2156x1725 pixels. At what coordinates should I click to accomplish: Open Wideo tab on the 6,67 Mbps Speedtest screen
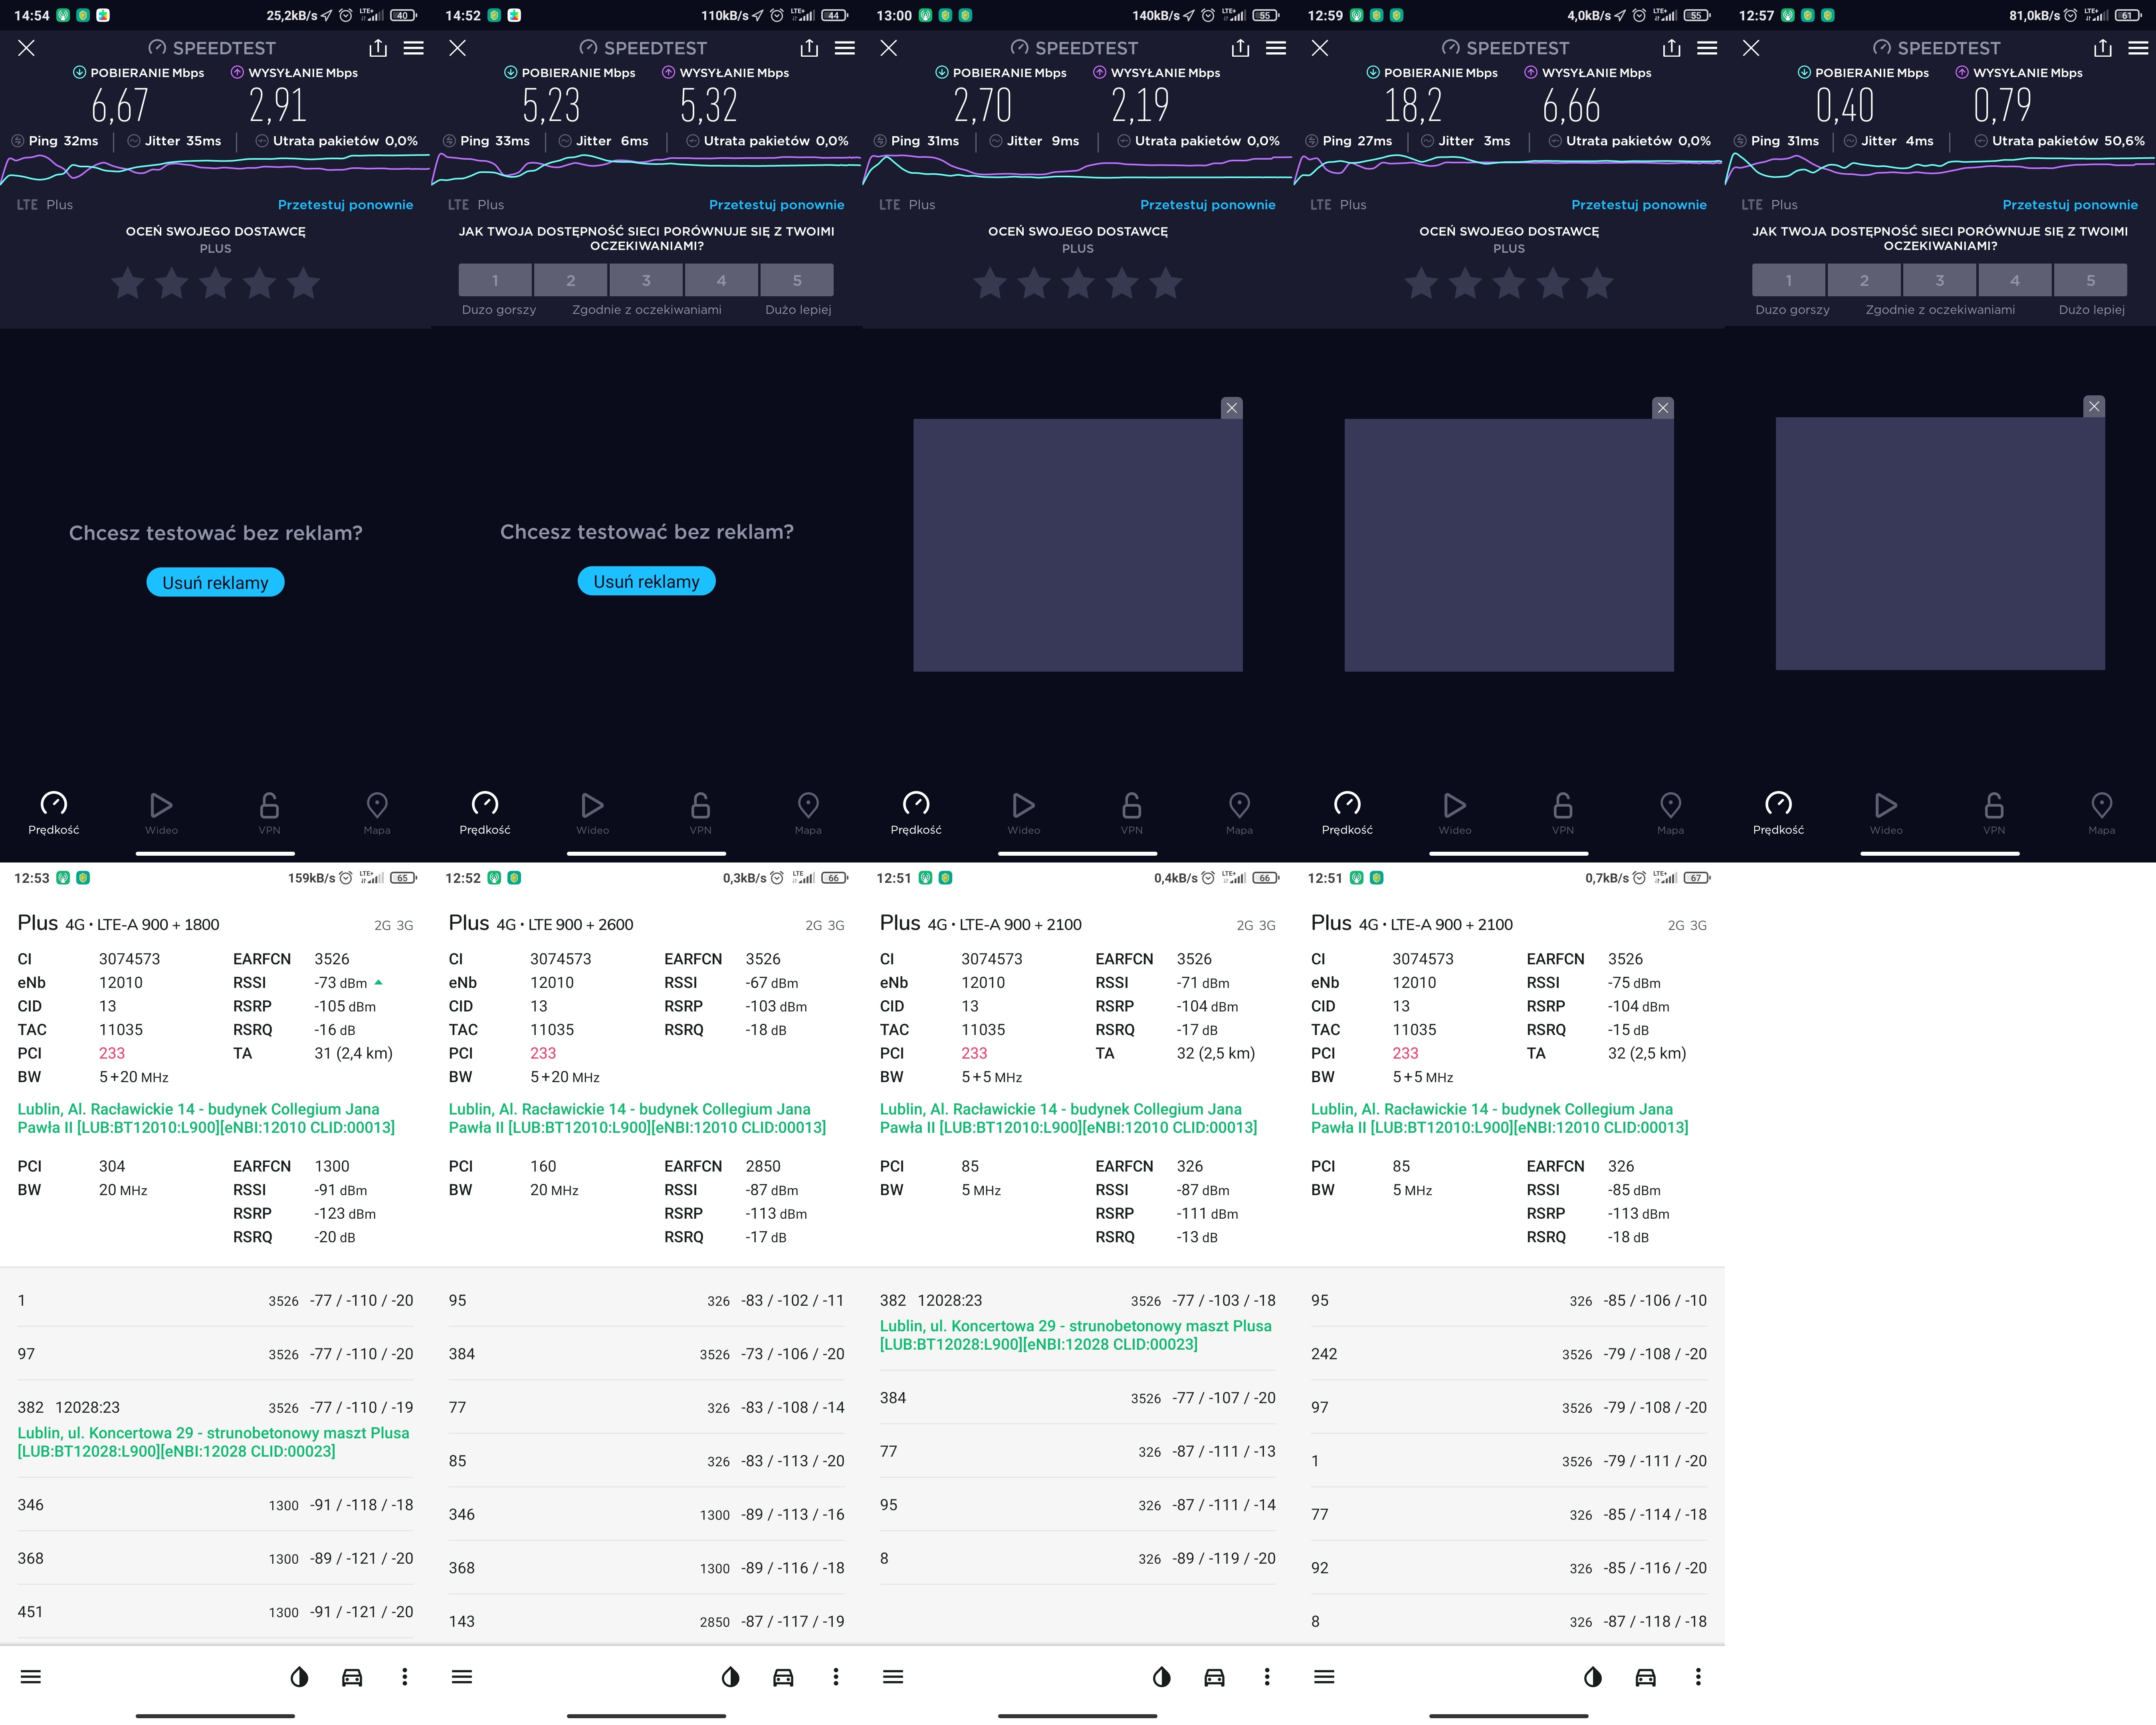click(x=161, y=813)
